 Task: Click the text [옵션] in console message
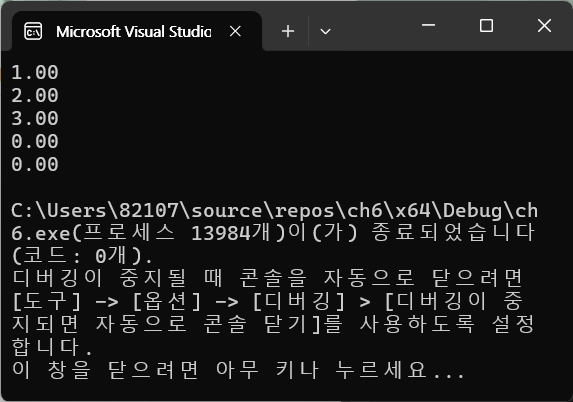[x=167, y=302]
